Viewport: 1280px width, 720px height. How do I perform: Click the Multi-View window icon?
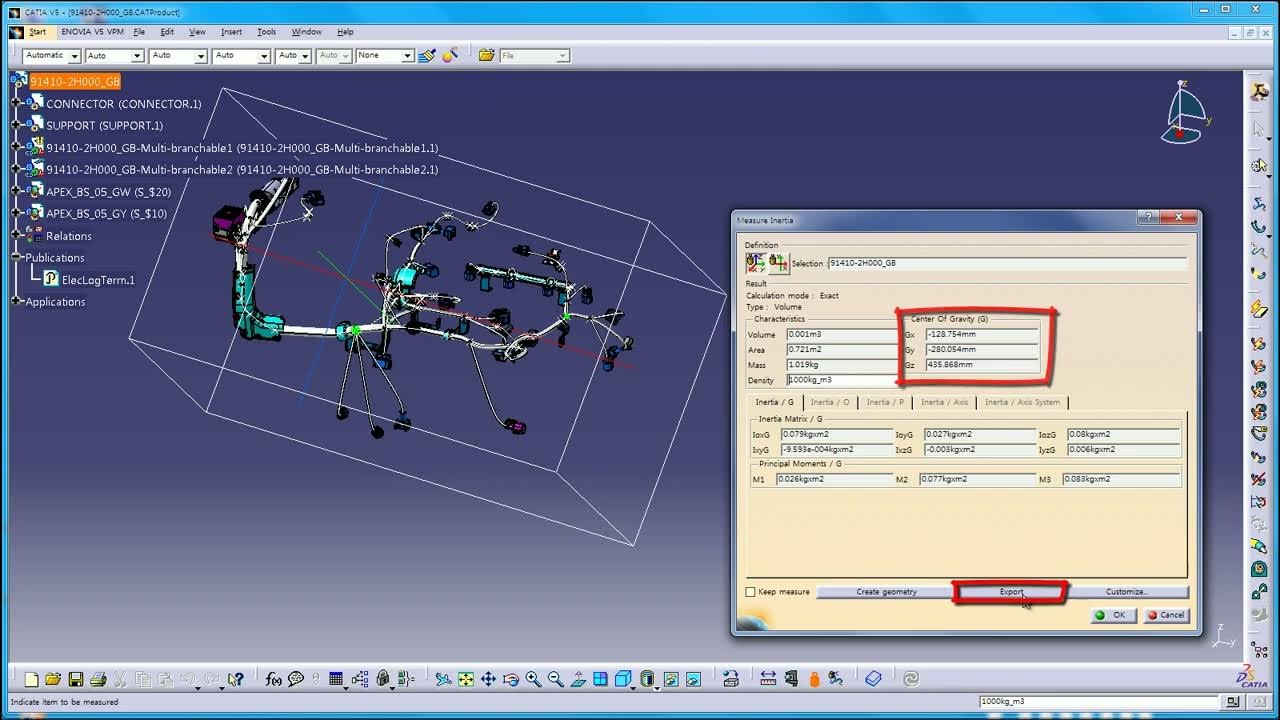tap(600, 679)
